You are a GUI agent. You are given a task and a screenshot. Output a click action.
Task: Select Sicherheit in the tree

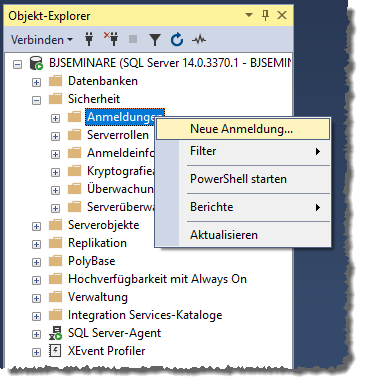click(x=94, y=99)
